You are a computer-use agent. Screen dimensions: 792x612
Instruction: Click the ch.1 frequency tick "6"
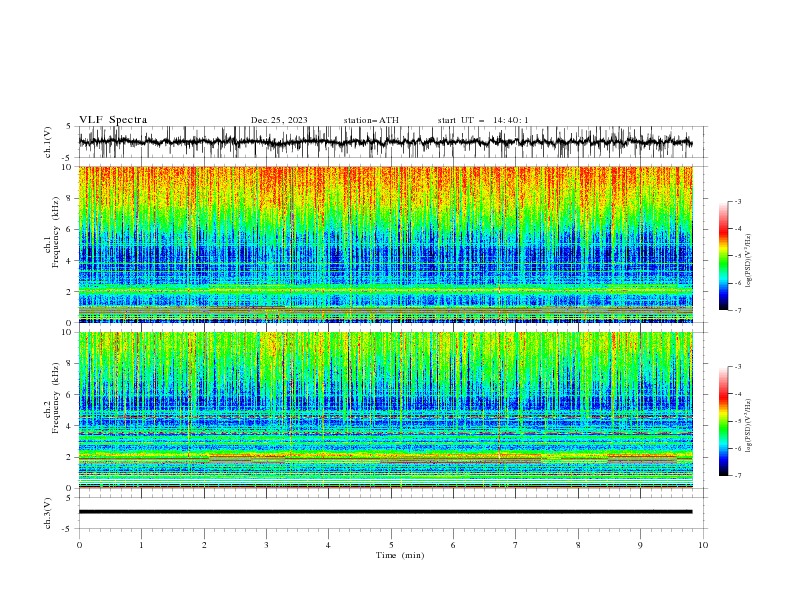pyautogui.click(x=70, y=229)
